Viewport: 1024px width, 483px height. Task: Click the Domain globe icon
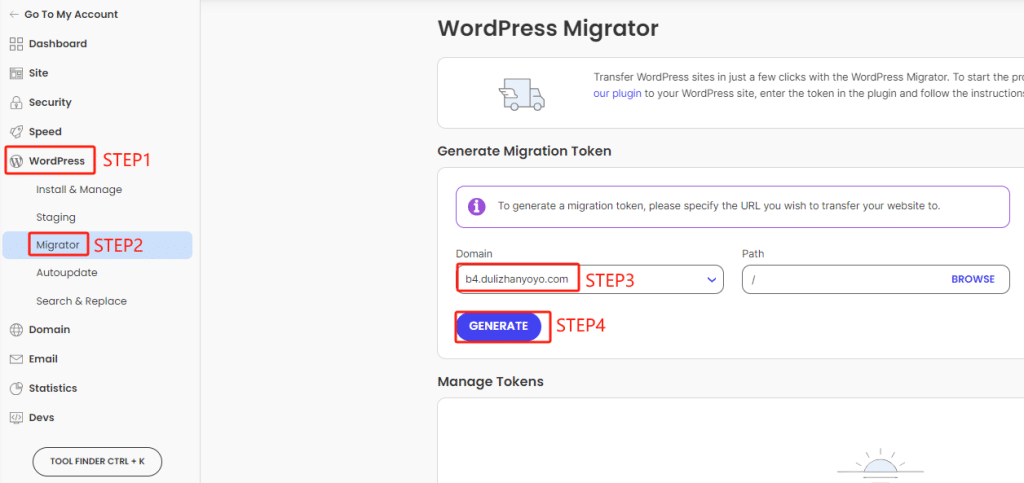click(x=16, y=330)
